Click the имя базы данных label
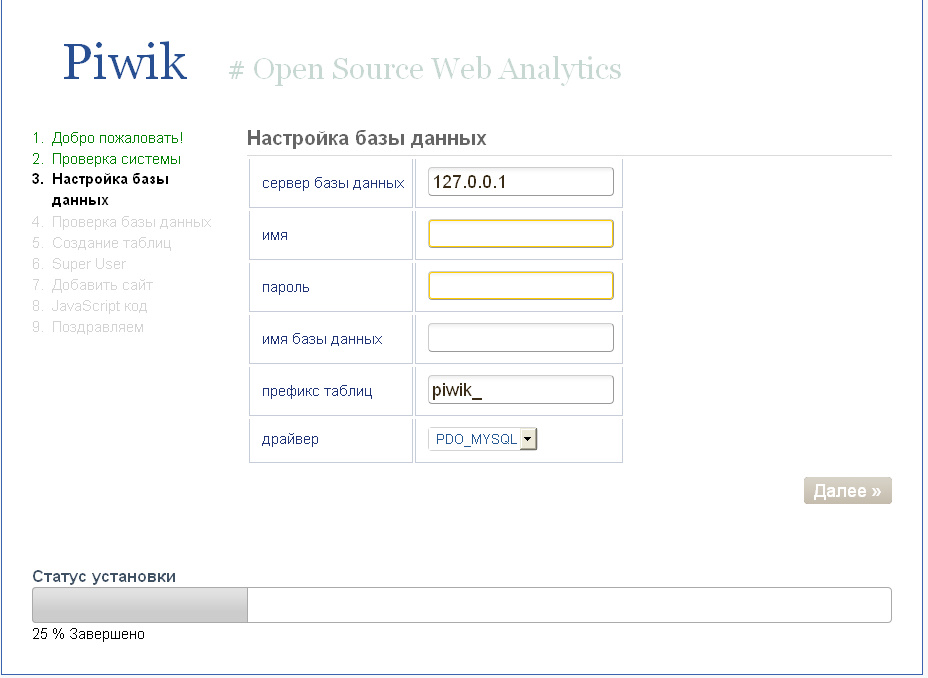 (322, 339)
